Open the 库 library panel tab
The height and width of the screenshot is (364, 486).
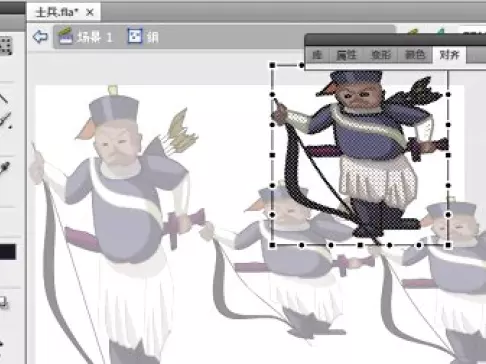coord(317,55)
